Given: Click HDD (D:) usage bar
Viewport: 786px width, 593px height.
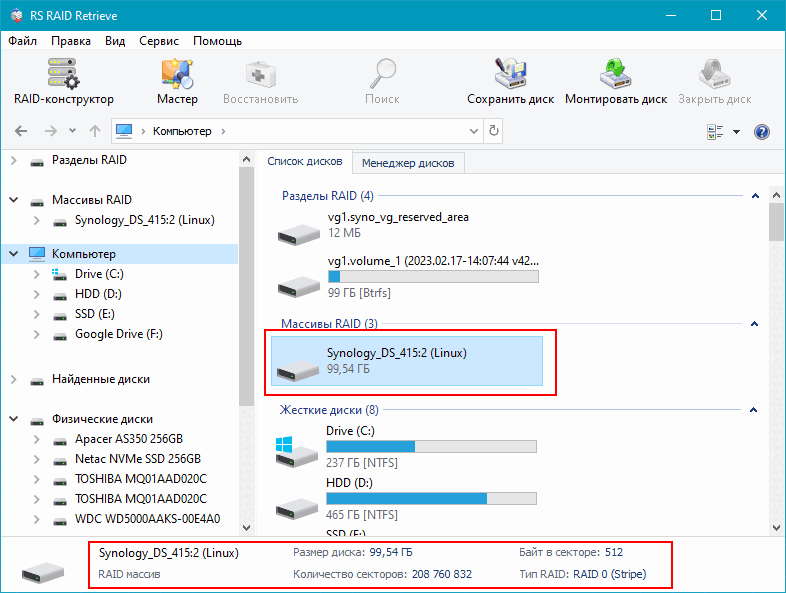Looking at the screenshot, I should coord(431,499).
